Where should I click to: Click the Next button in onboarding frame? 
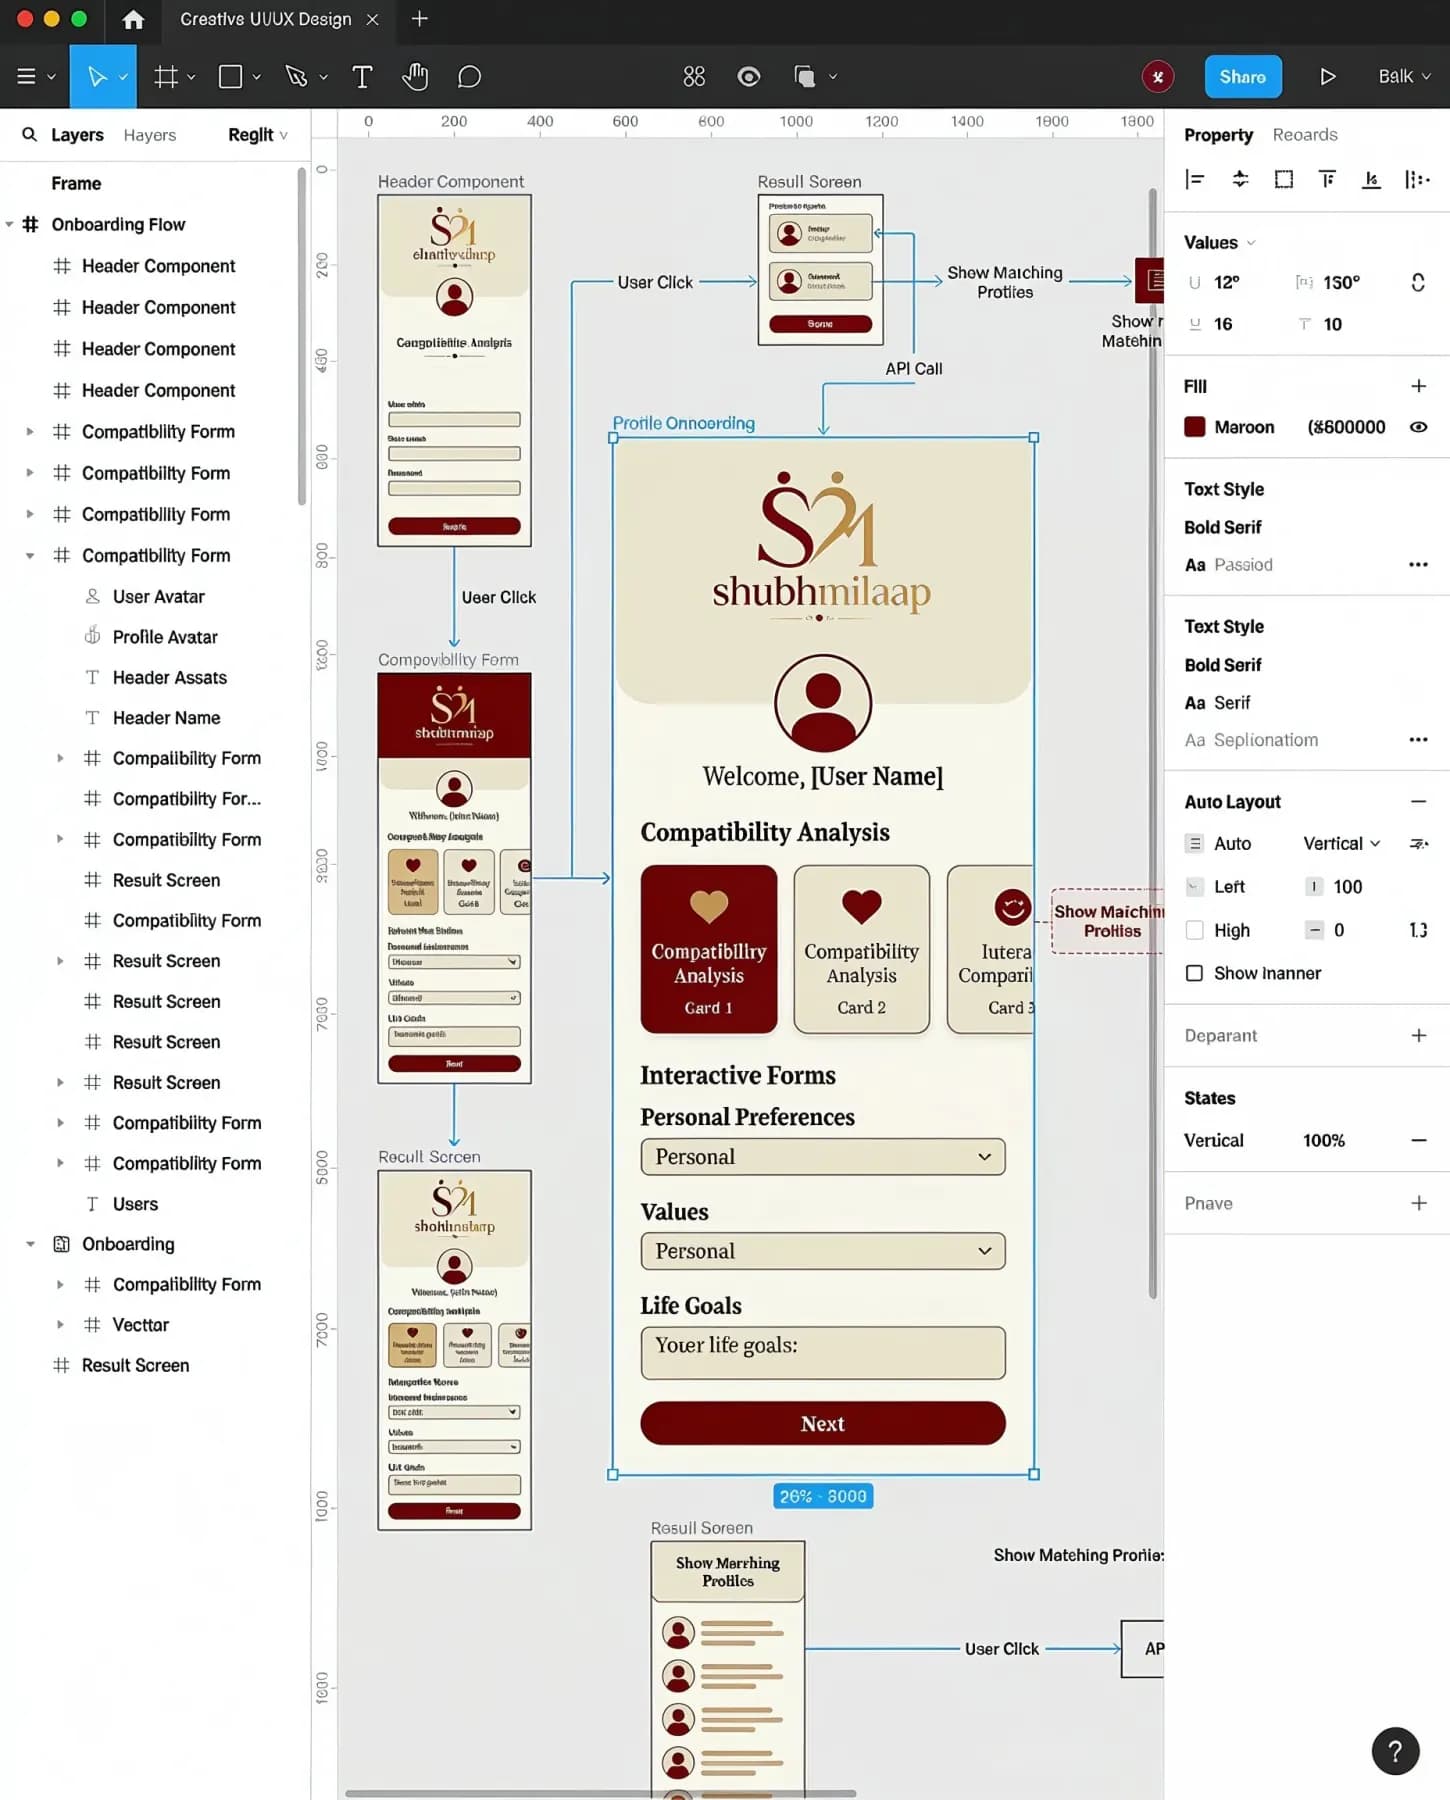pos(822,1423)
